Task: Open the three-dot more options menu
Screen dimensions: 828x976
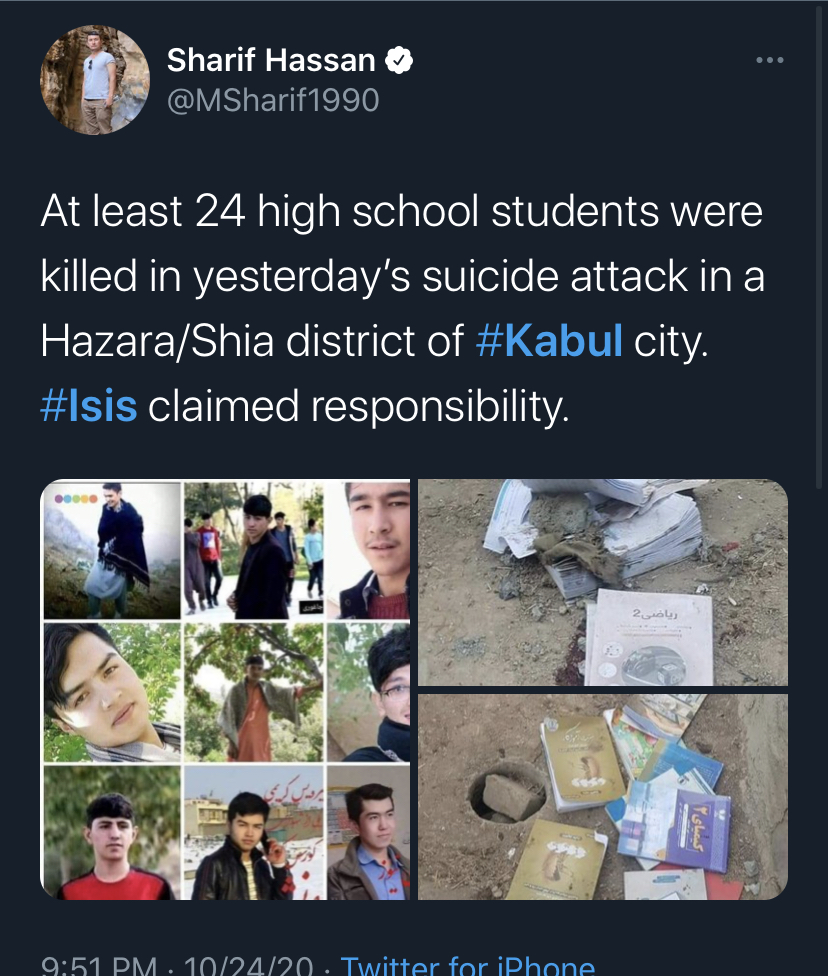Action: coord(769,60)
